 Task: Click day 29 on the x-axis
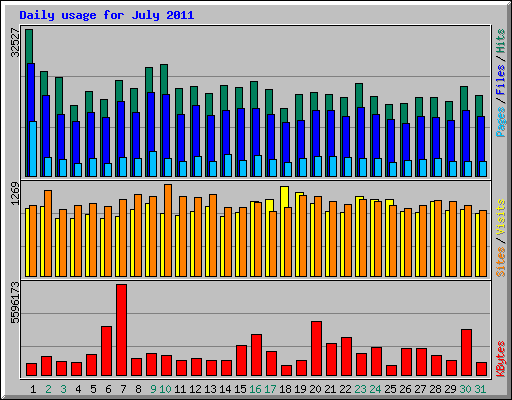(450, 389)
